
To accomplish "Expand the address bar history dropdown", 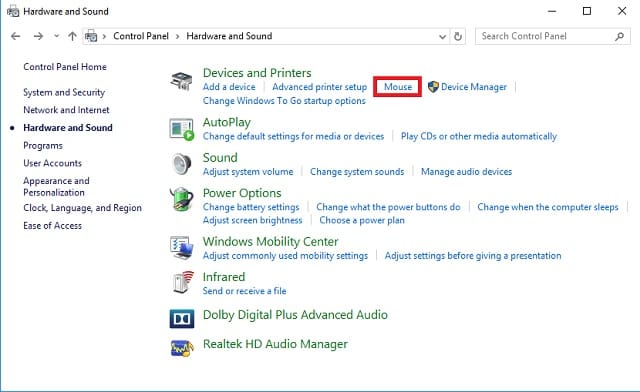I will [442, 37].
